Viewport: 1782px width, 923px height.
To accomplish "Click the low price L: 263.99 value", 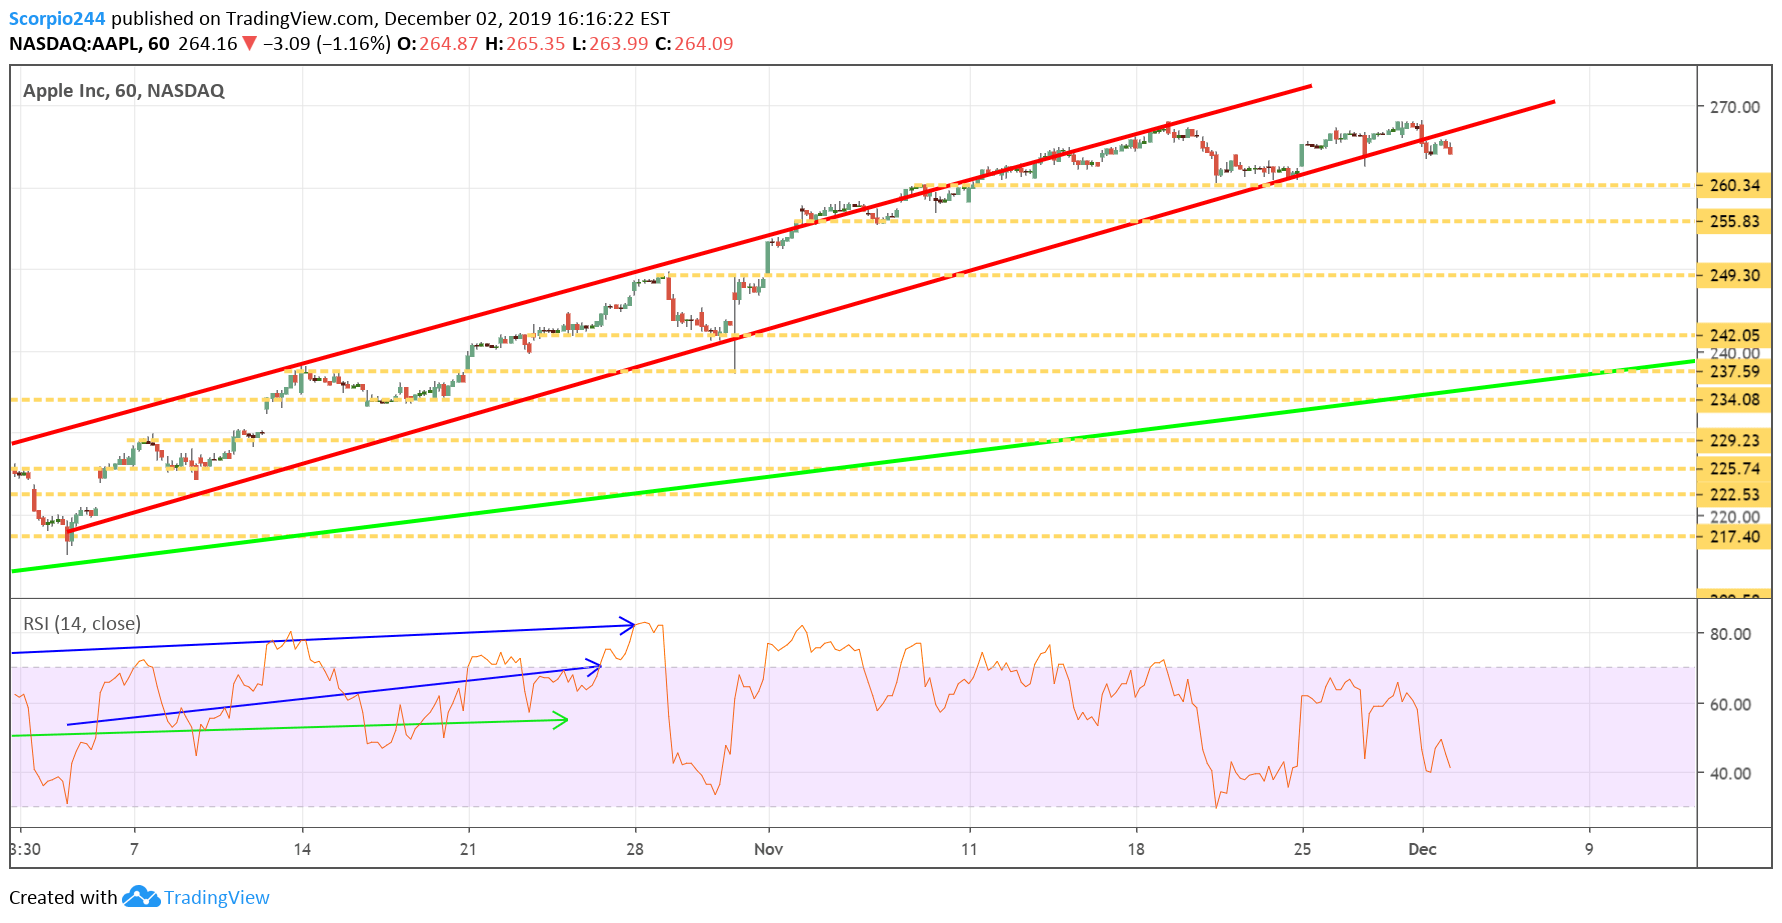I will click(610, 44).
